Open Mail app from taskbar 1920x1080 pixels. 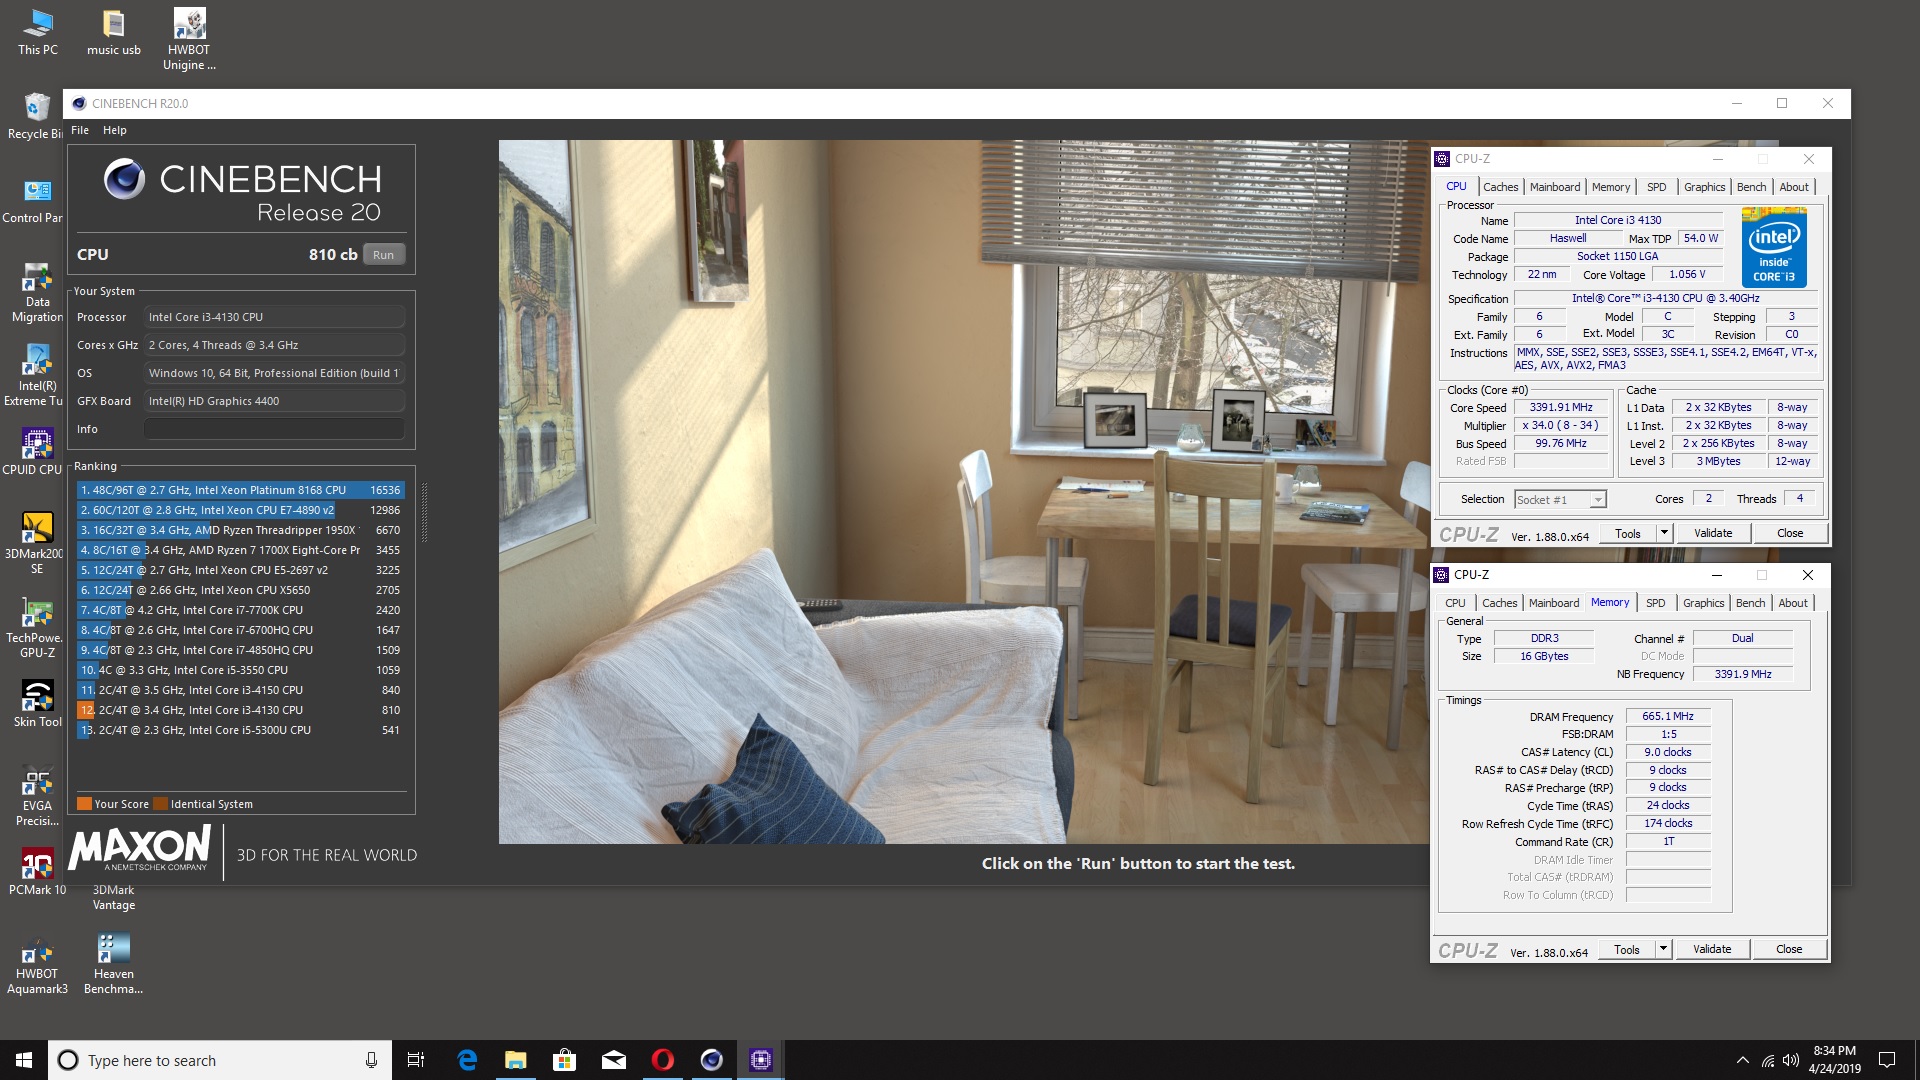tap(614, 1060)
